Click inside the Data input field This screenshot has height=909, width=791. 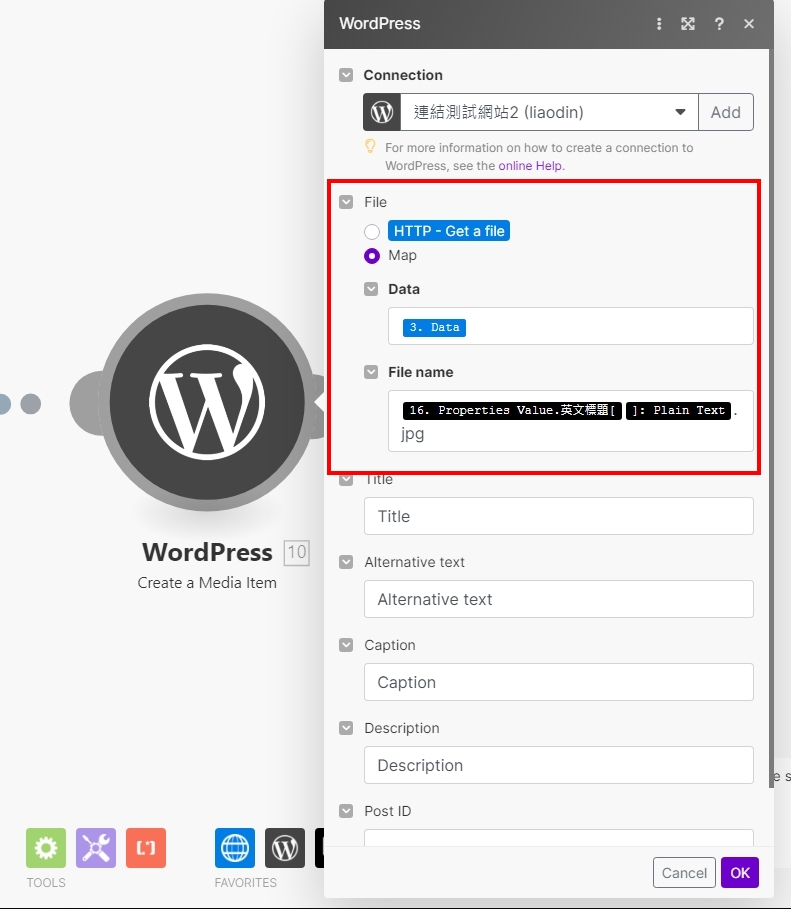point(571,326)
